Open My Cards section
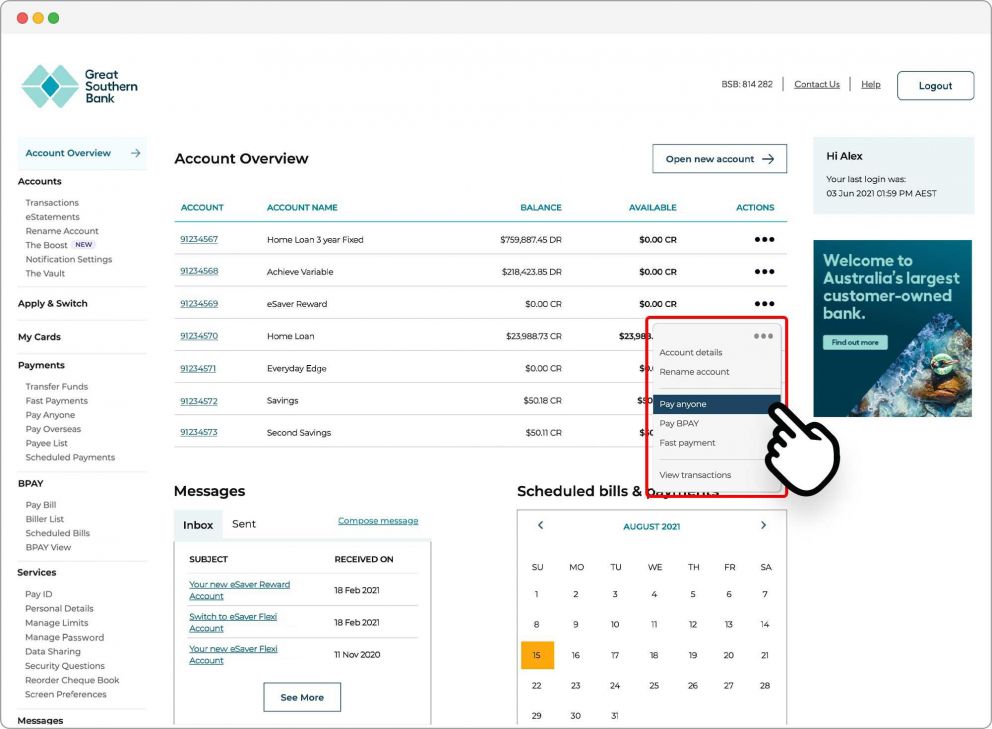992x729 pixels. pos(39,337)
